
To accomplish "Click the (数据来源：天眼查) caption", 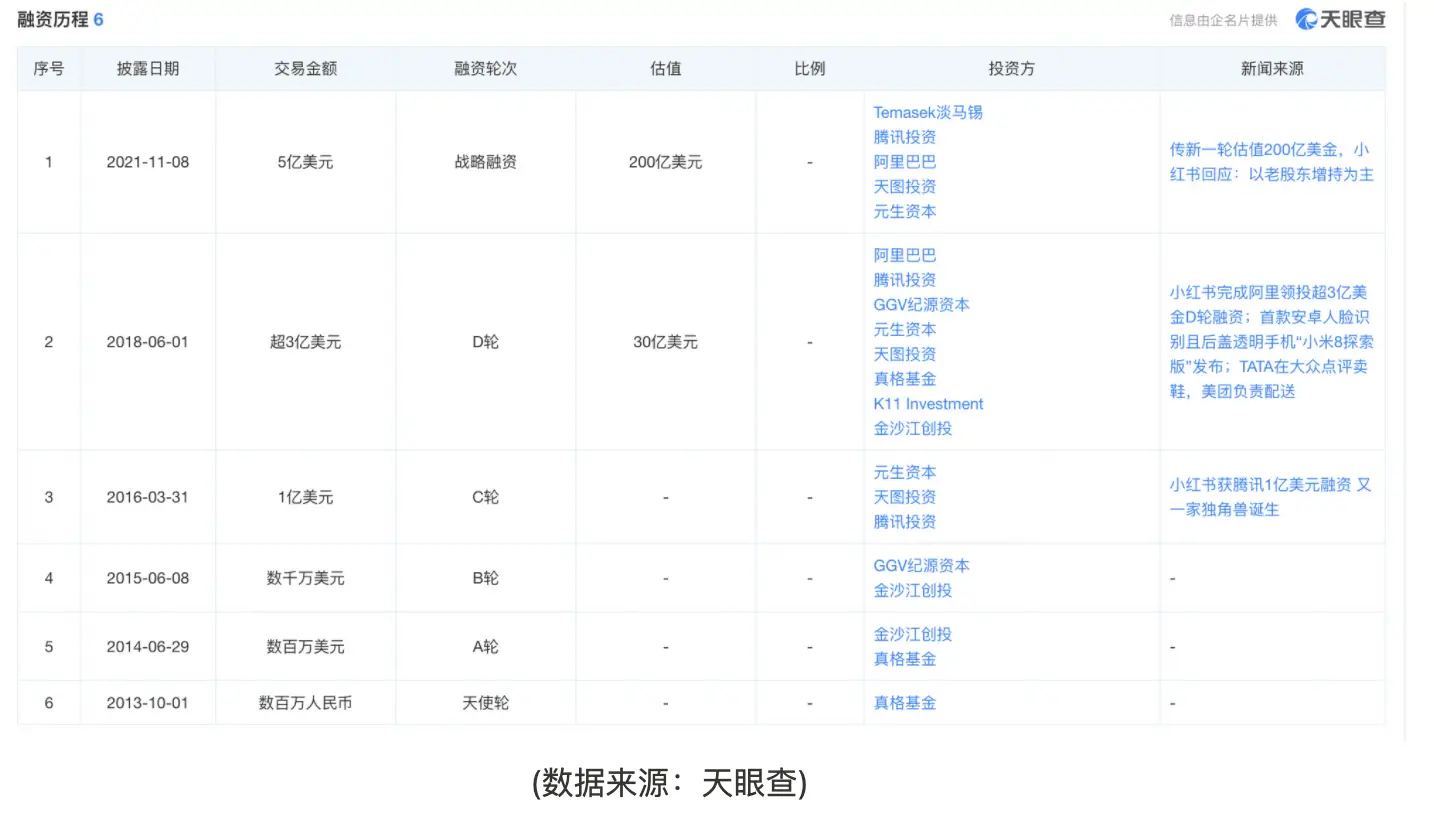I will [x=670, y=783].
